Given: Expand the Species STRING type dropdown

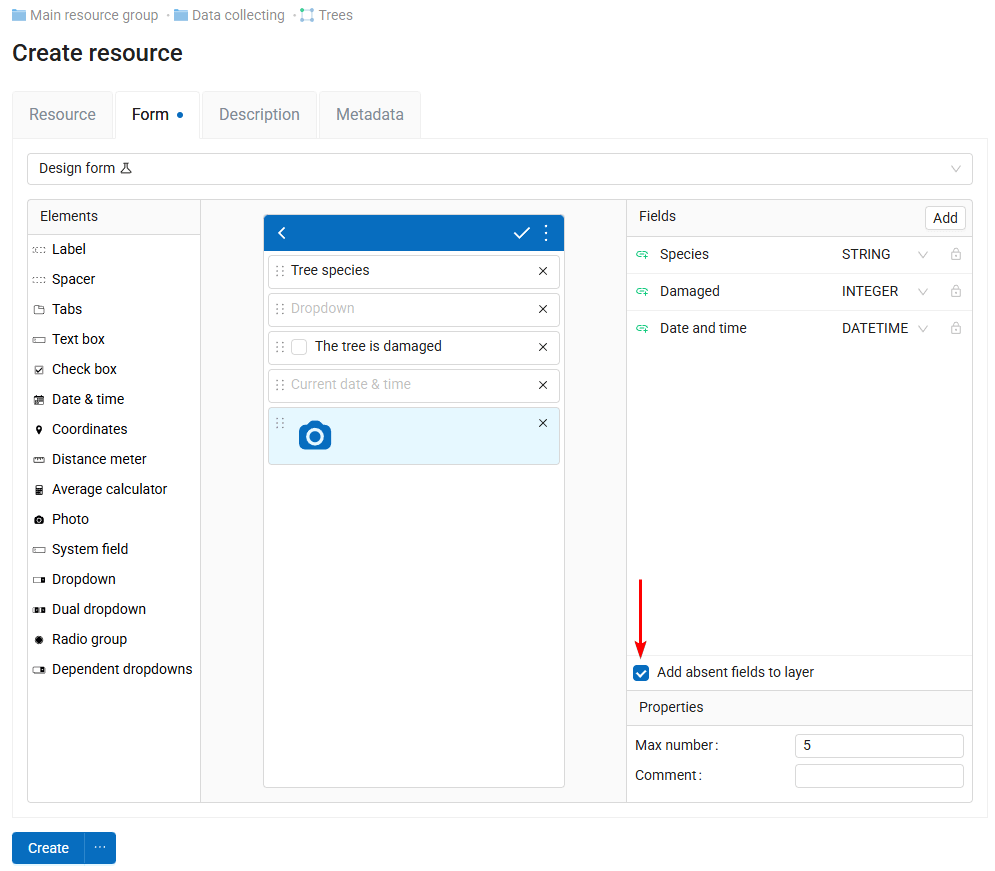Looking at the screenshot, I should (x=923, y=255).
